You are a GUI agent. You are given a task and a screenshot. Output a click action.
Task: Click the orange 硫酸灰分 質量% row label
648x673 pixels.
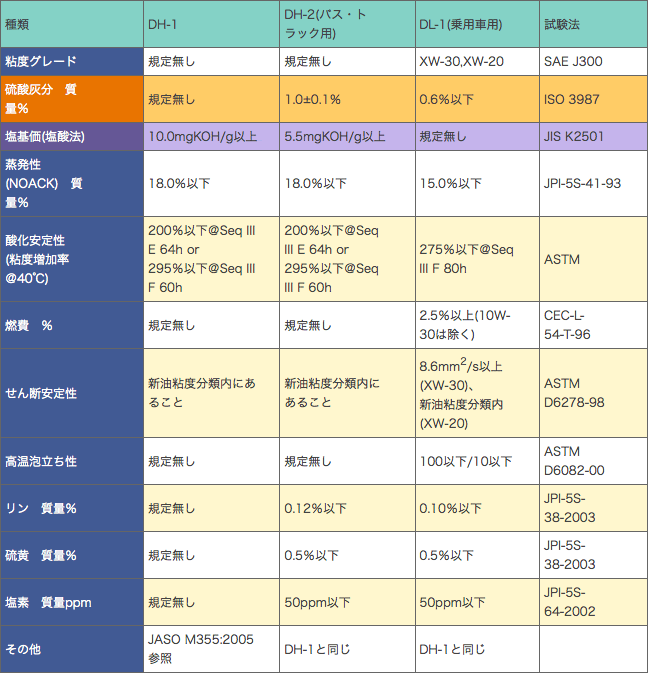pos(70,98)
